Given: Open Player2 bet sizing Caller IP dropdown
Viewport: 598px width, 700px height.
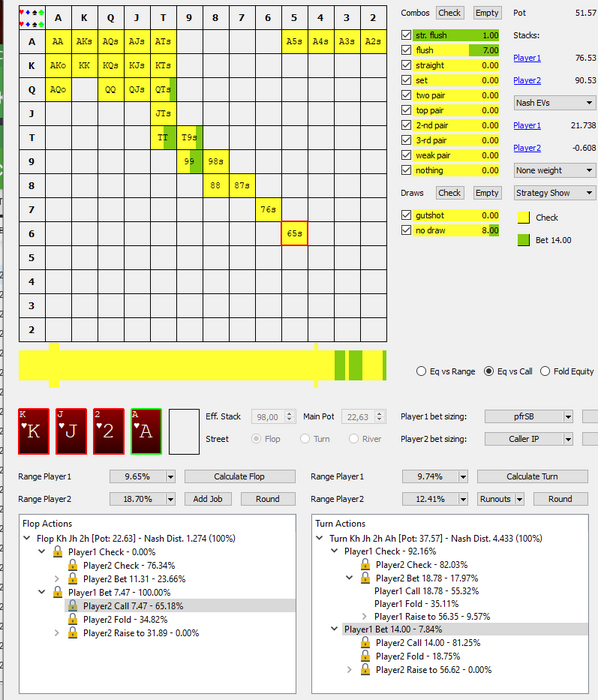Looking at the screenshot, I should pos(529,439).
